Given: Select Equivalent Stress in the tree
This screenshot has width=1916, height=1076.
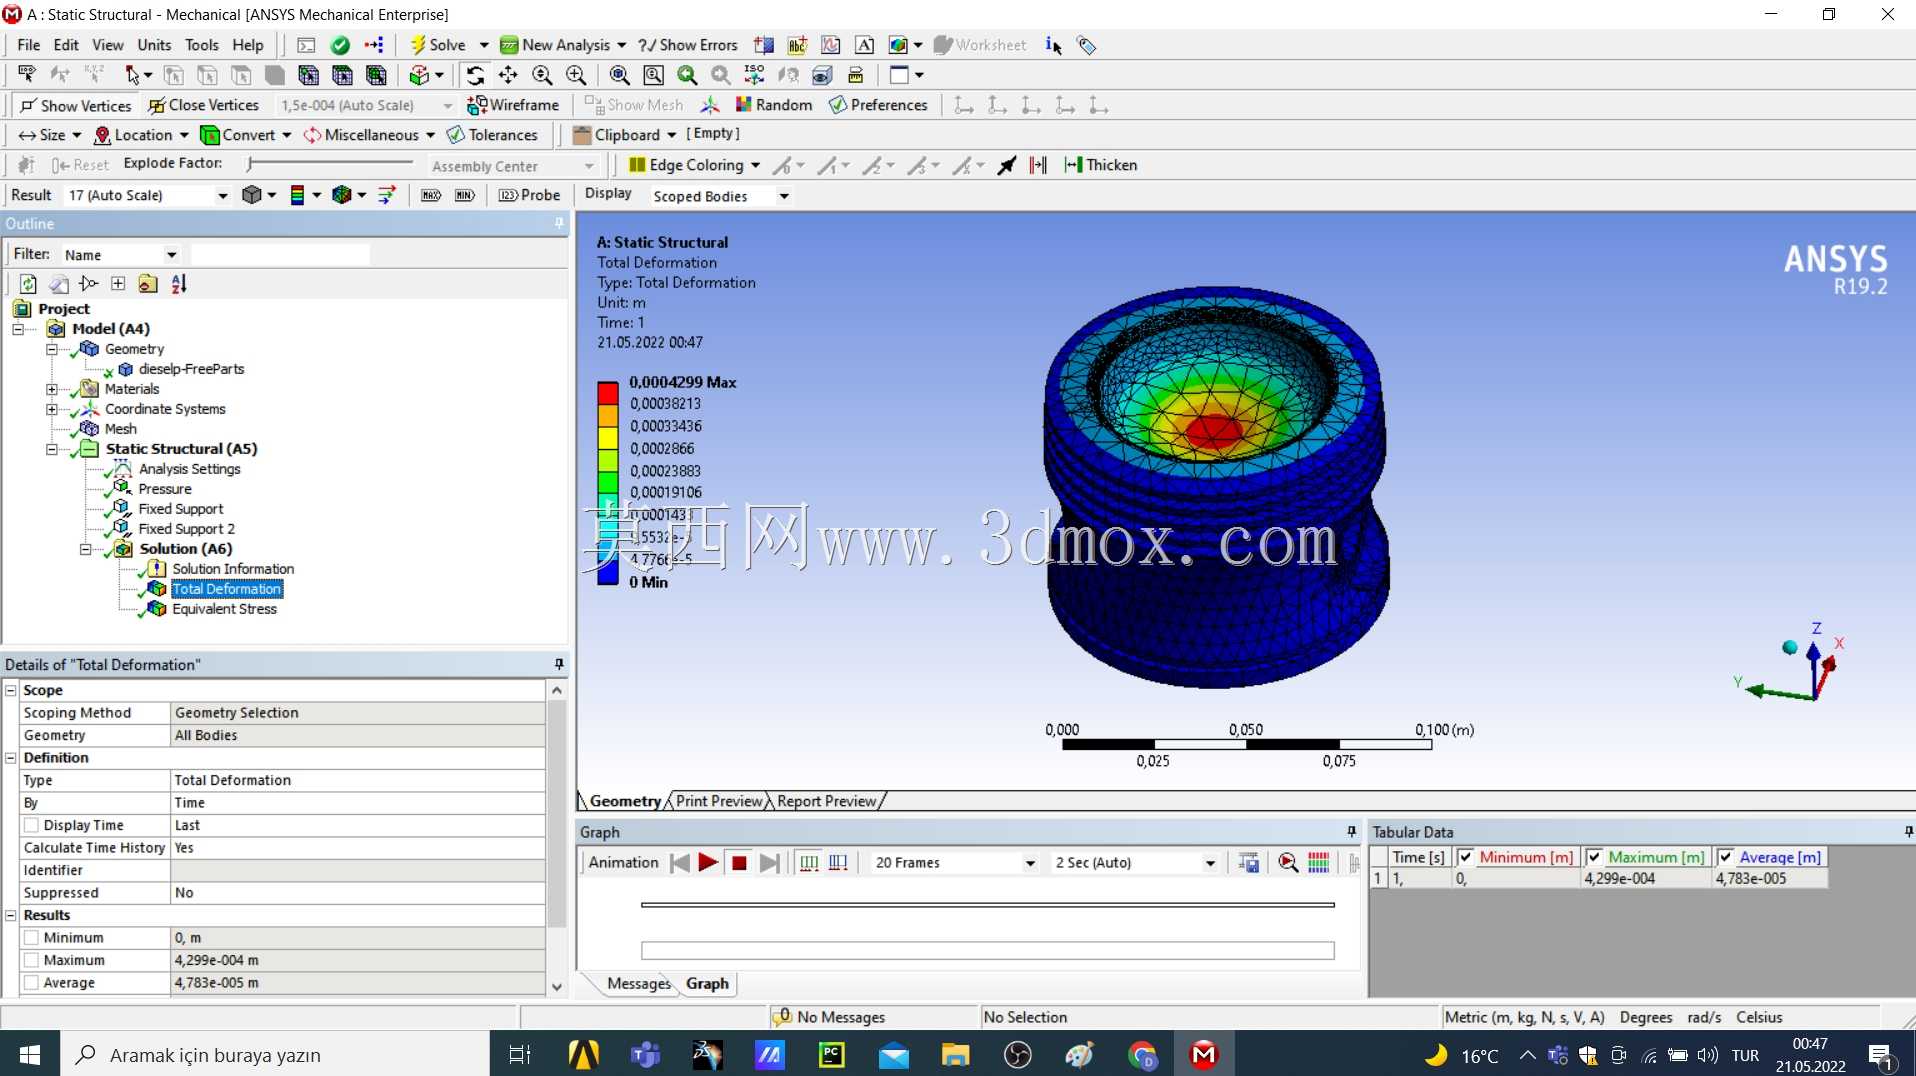Looking at the screenshot, I should (224, 609).
